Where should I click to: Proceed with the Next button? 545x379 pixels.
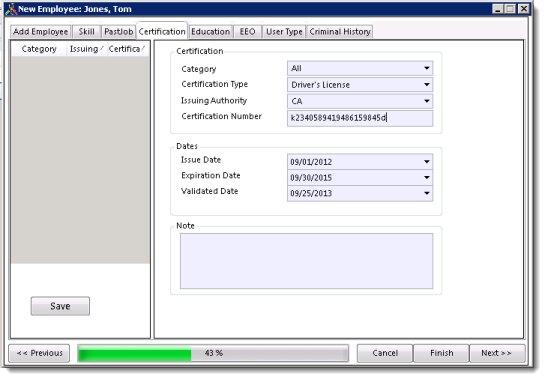coord(497,353)
